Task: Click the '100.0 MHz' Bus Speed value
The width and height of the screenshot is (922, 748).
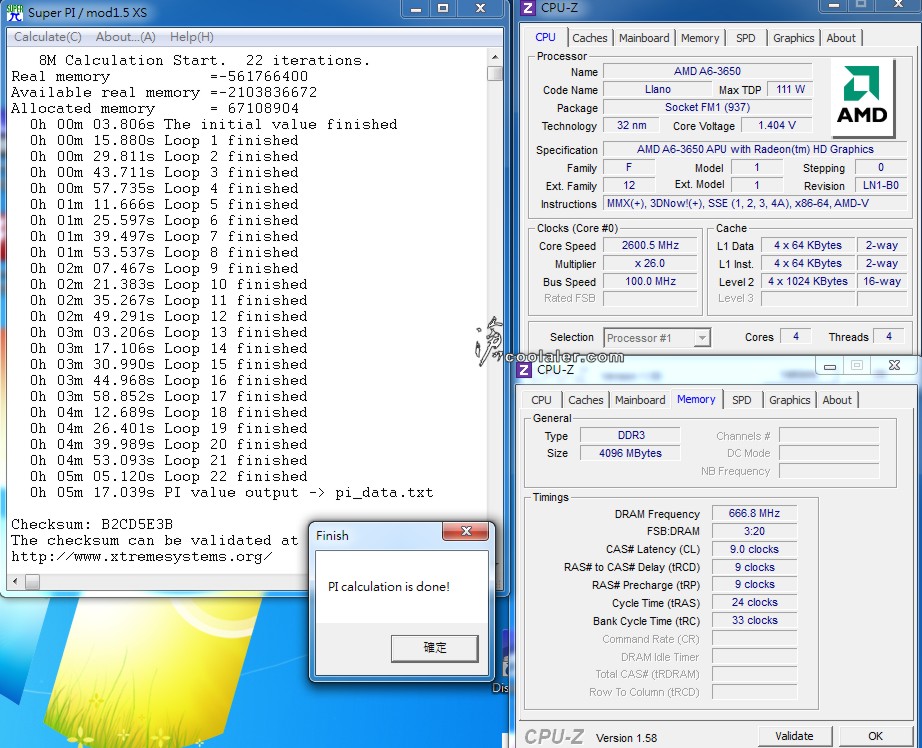Action: point(650,282)
